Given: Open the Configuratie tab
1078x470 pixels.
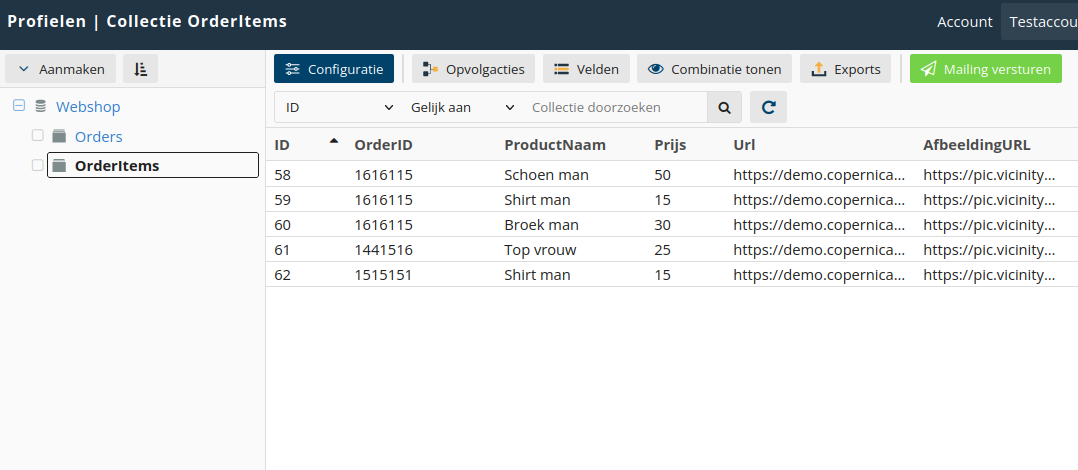Looking at the screenshot, I should pyautogui.click(x=334, y=69).
